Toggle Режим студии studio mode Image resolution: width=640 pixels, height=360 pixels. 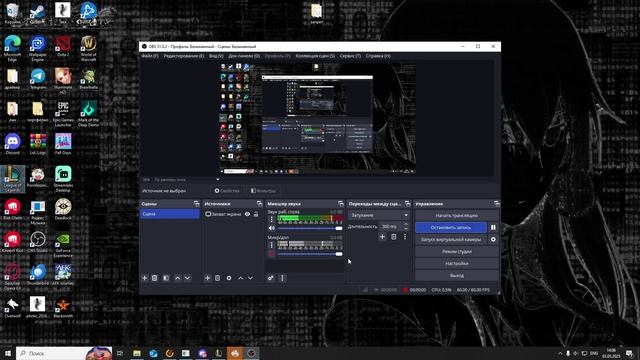(457, 251)
